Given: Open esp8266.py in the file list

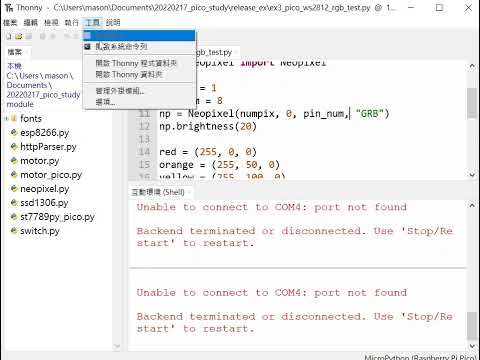Looking at the screenshot, I should [45, 133].
